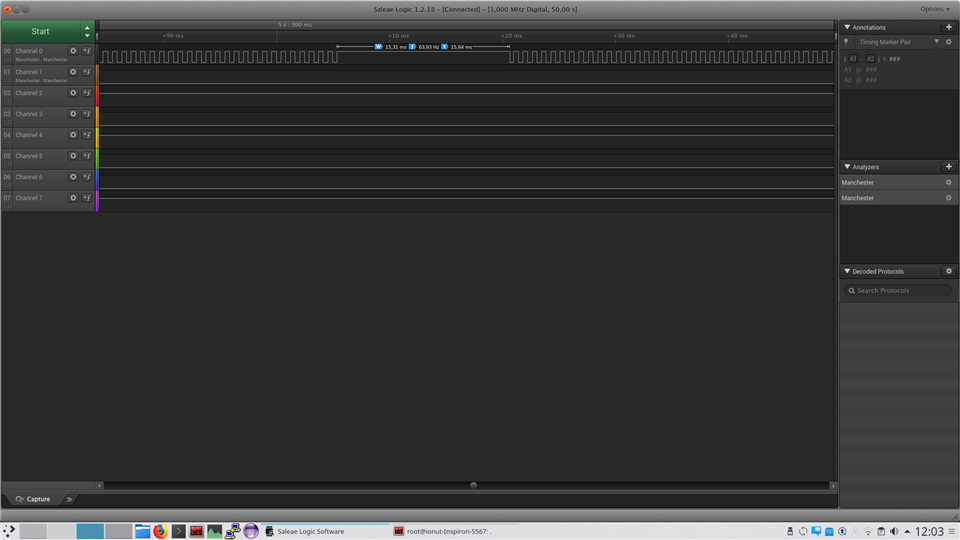Screen dimensions: 960x540
Task: Open the terminal launcher in taskbar
Action: click(178, 531)
